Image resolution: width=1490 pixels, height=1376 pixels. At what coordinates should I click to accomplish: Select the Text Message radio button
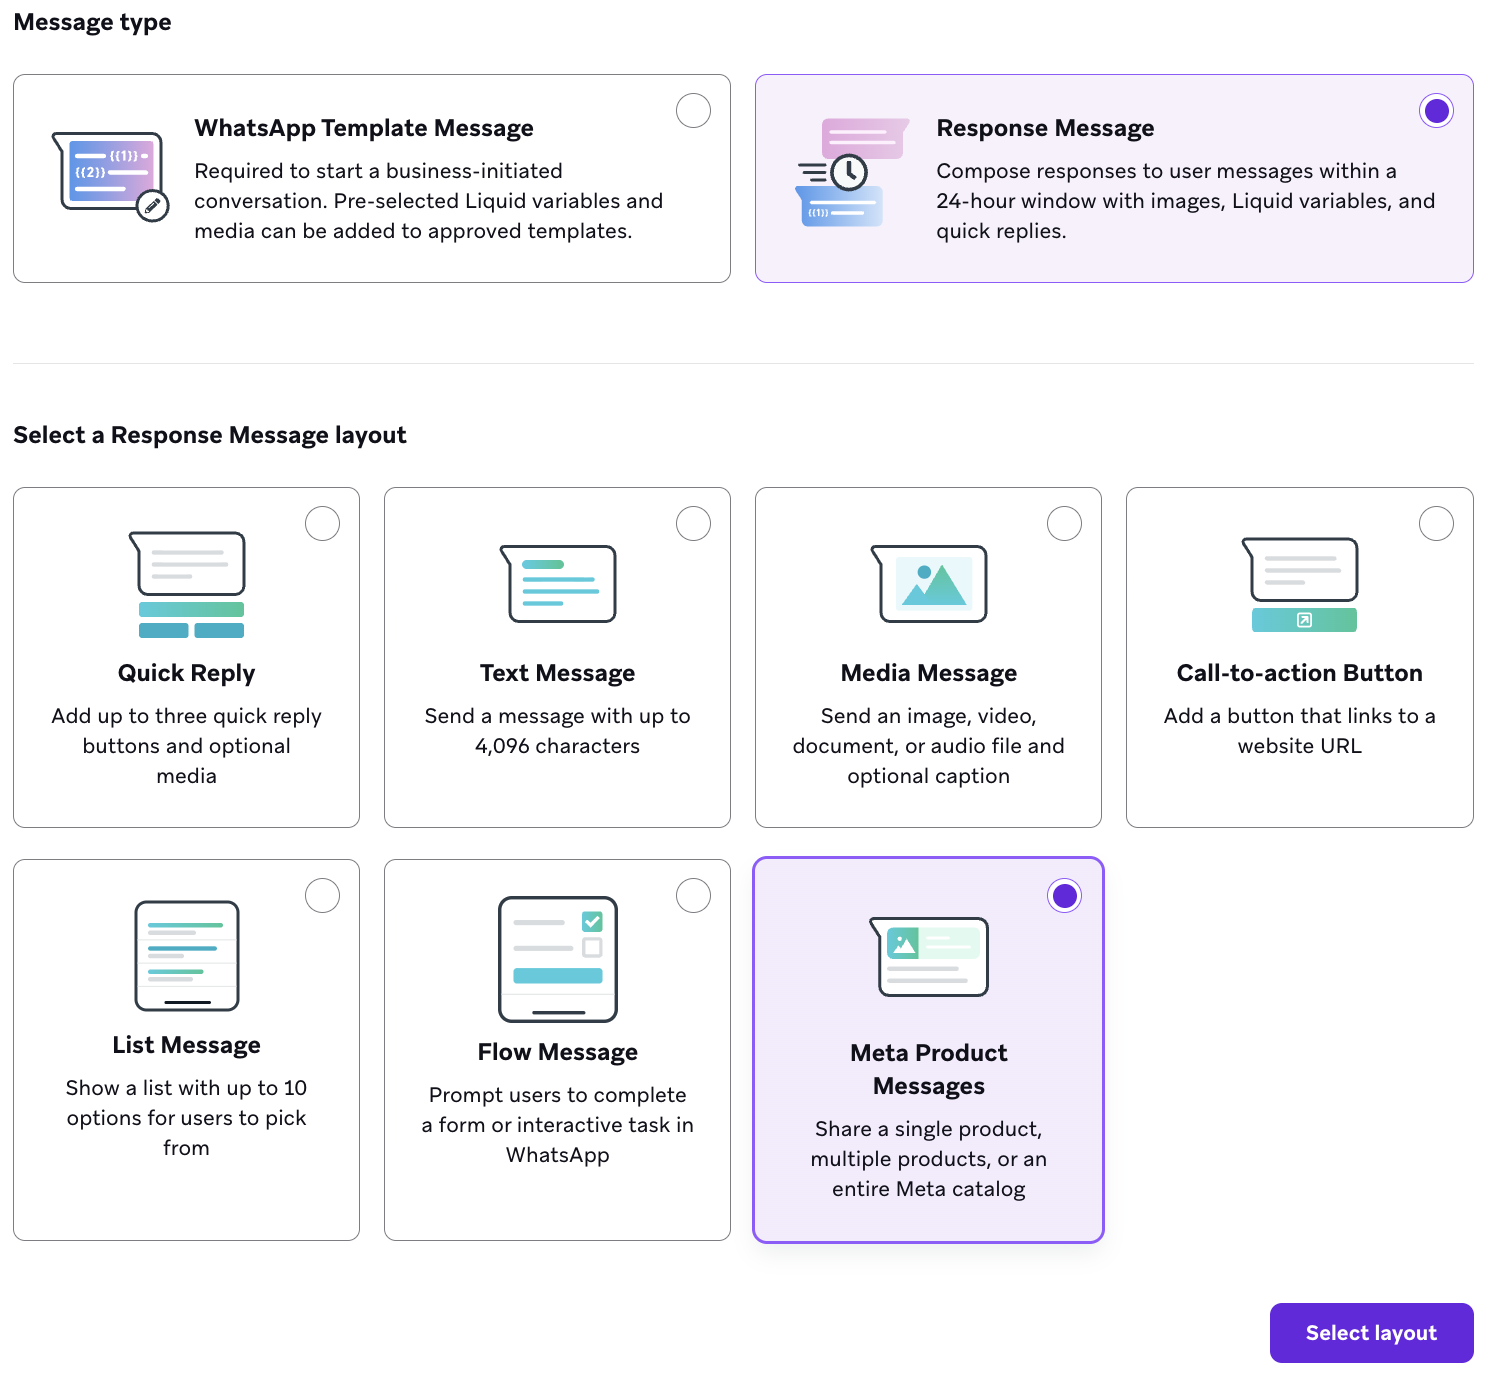[694, 523]
